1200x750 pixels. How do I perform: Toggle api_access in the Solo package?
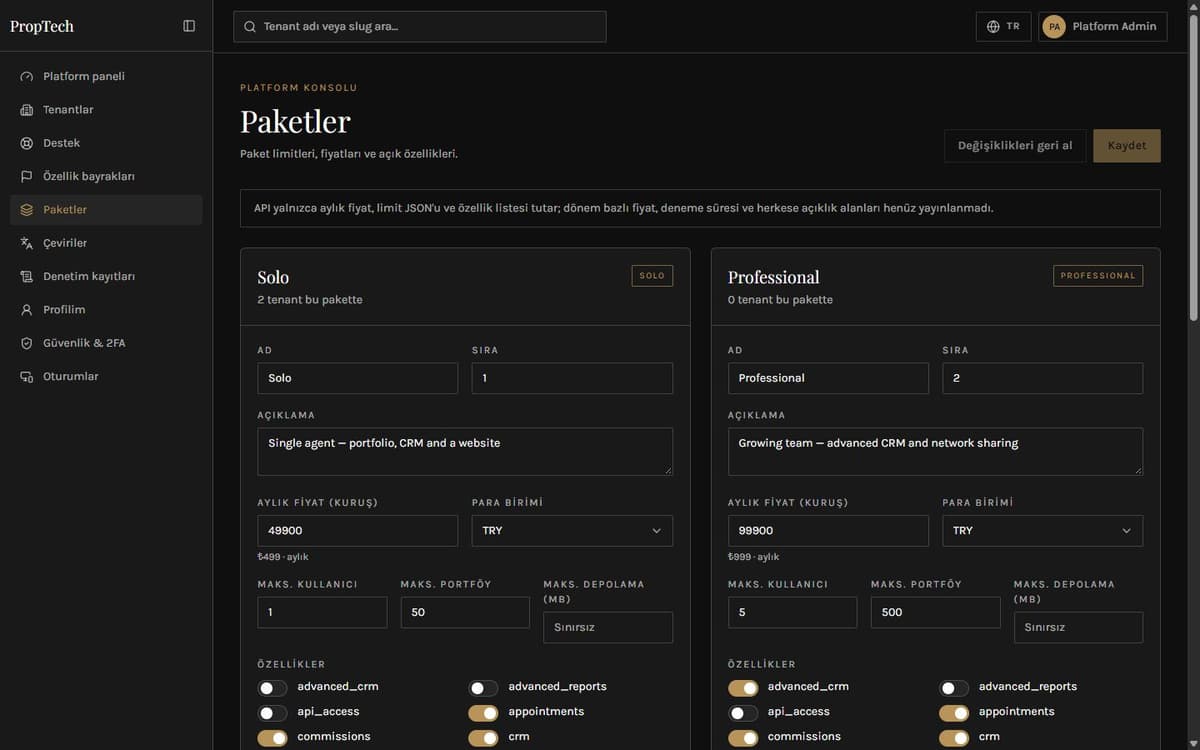pos(272,713)
